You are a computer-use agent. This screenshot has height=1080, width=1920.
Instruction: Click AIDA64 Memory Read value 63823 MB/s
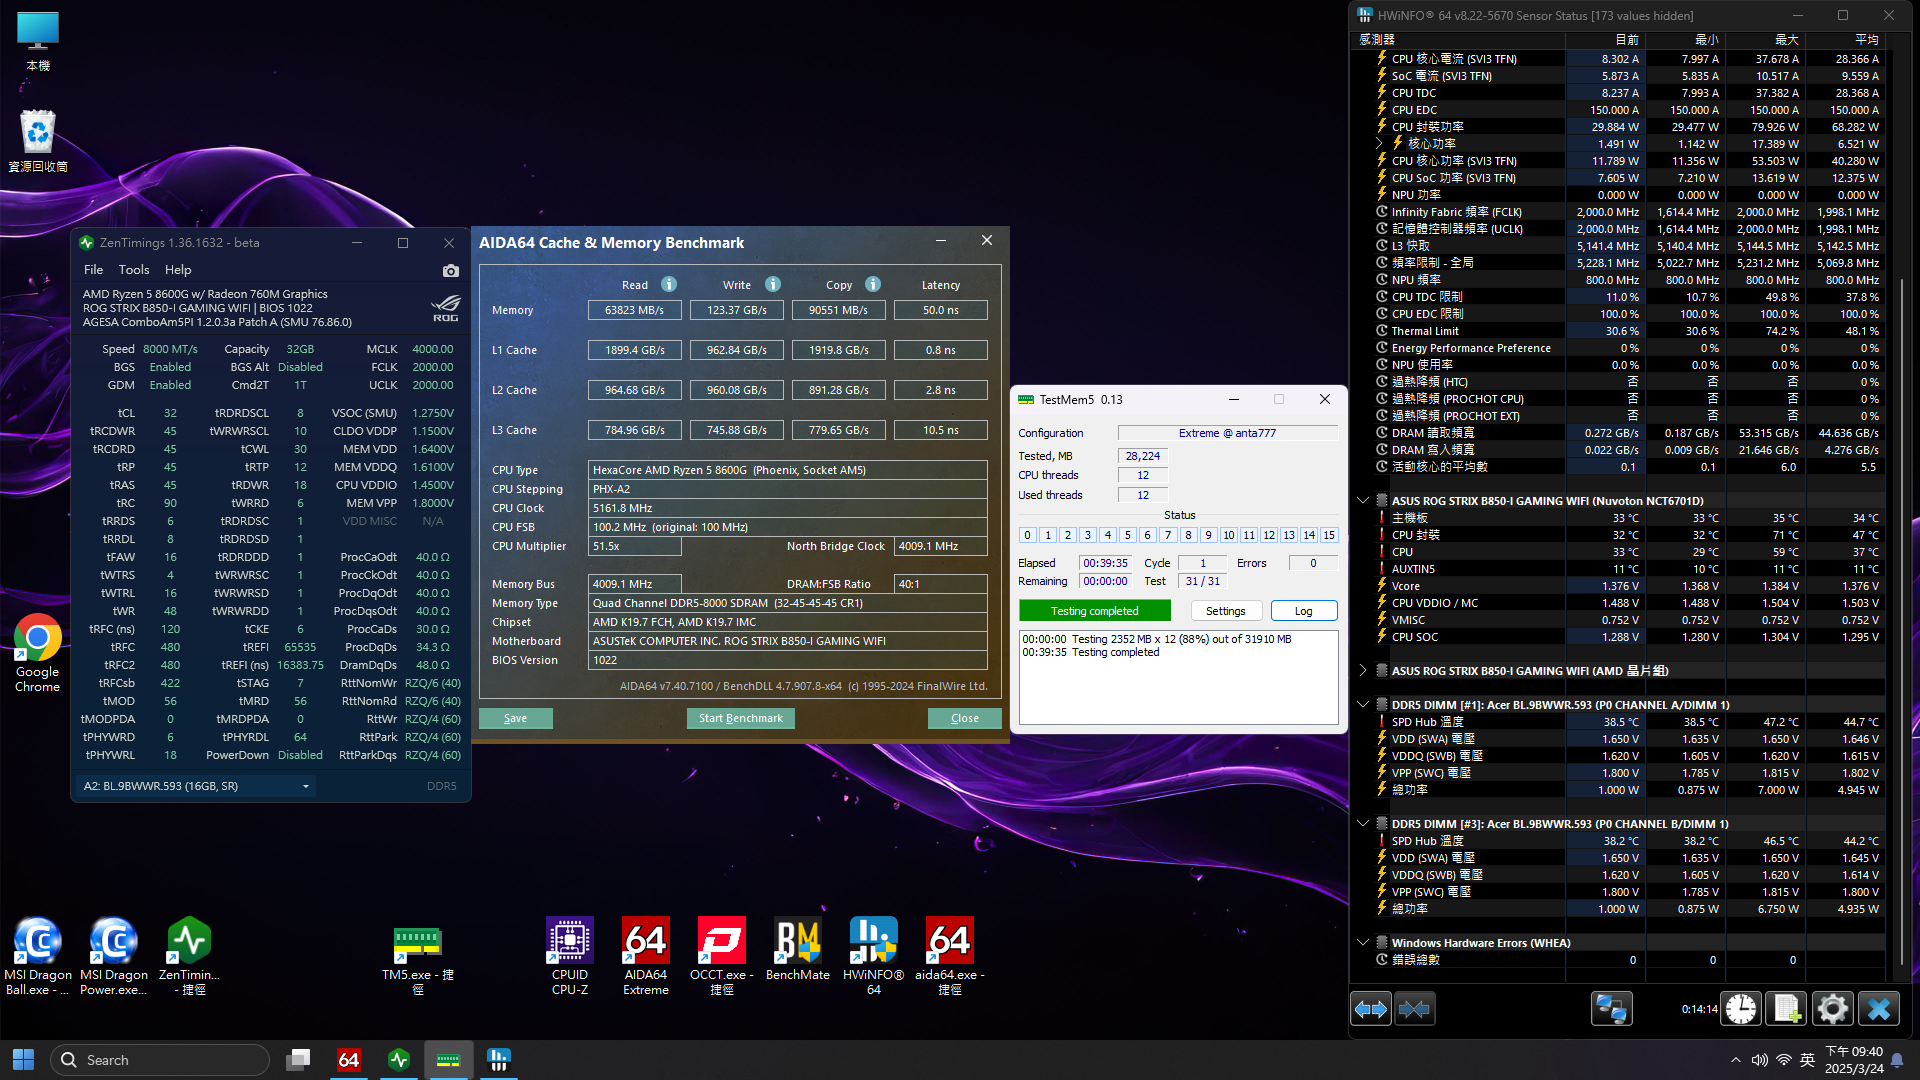point(634,310)
